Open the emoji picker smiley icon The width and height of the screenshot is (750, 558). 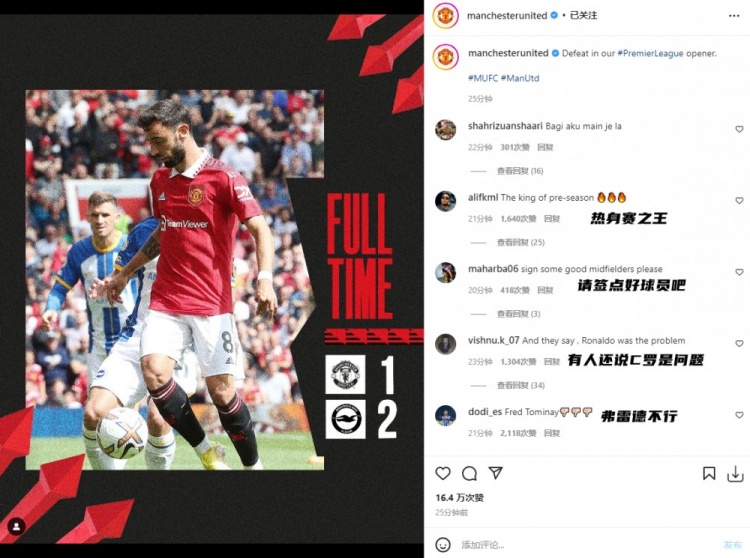point(443,545)
